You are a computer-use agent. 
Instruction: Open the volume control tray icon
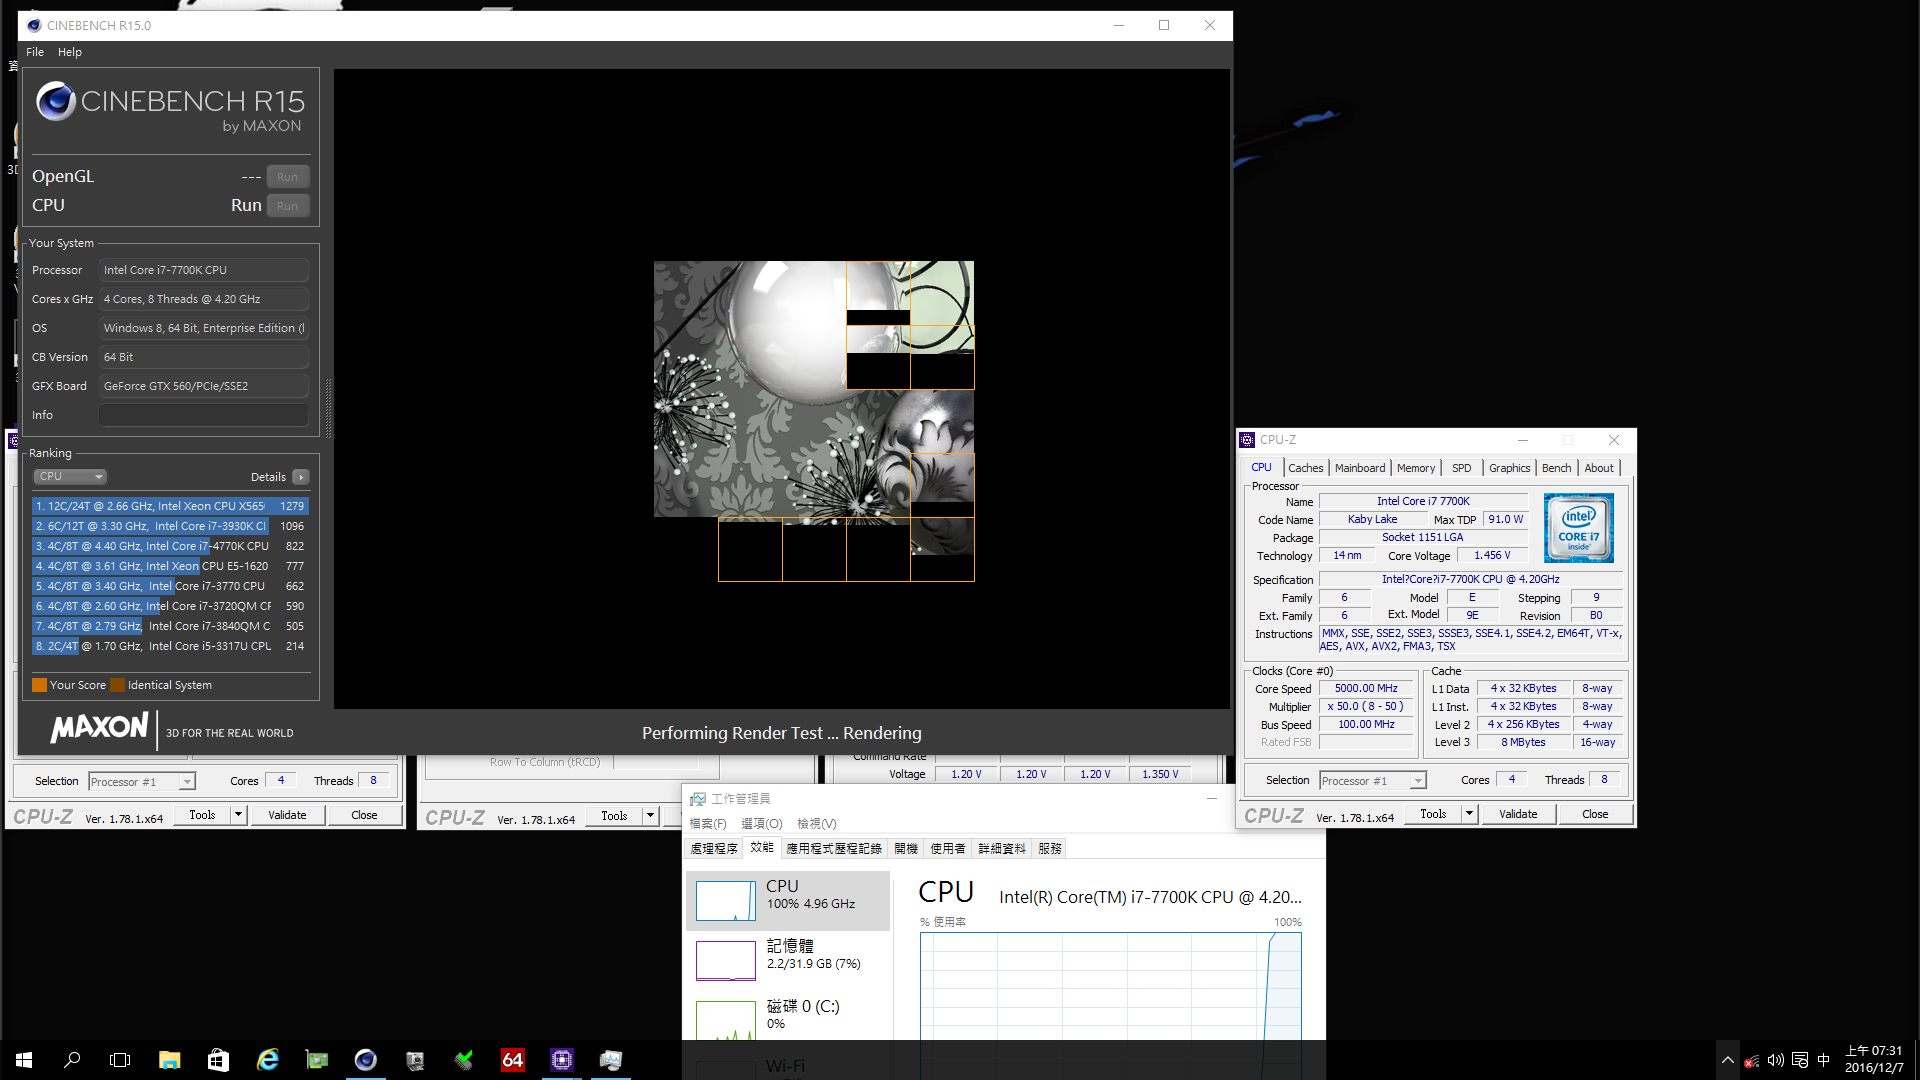1775,1060
